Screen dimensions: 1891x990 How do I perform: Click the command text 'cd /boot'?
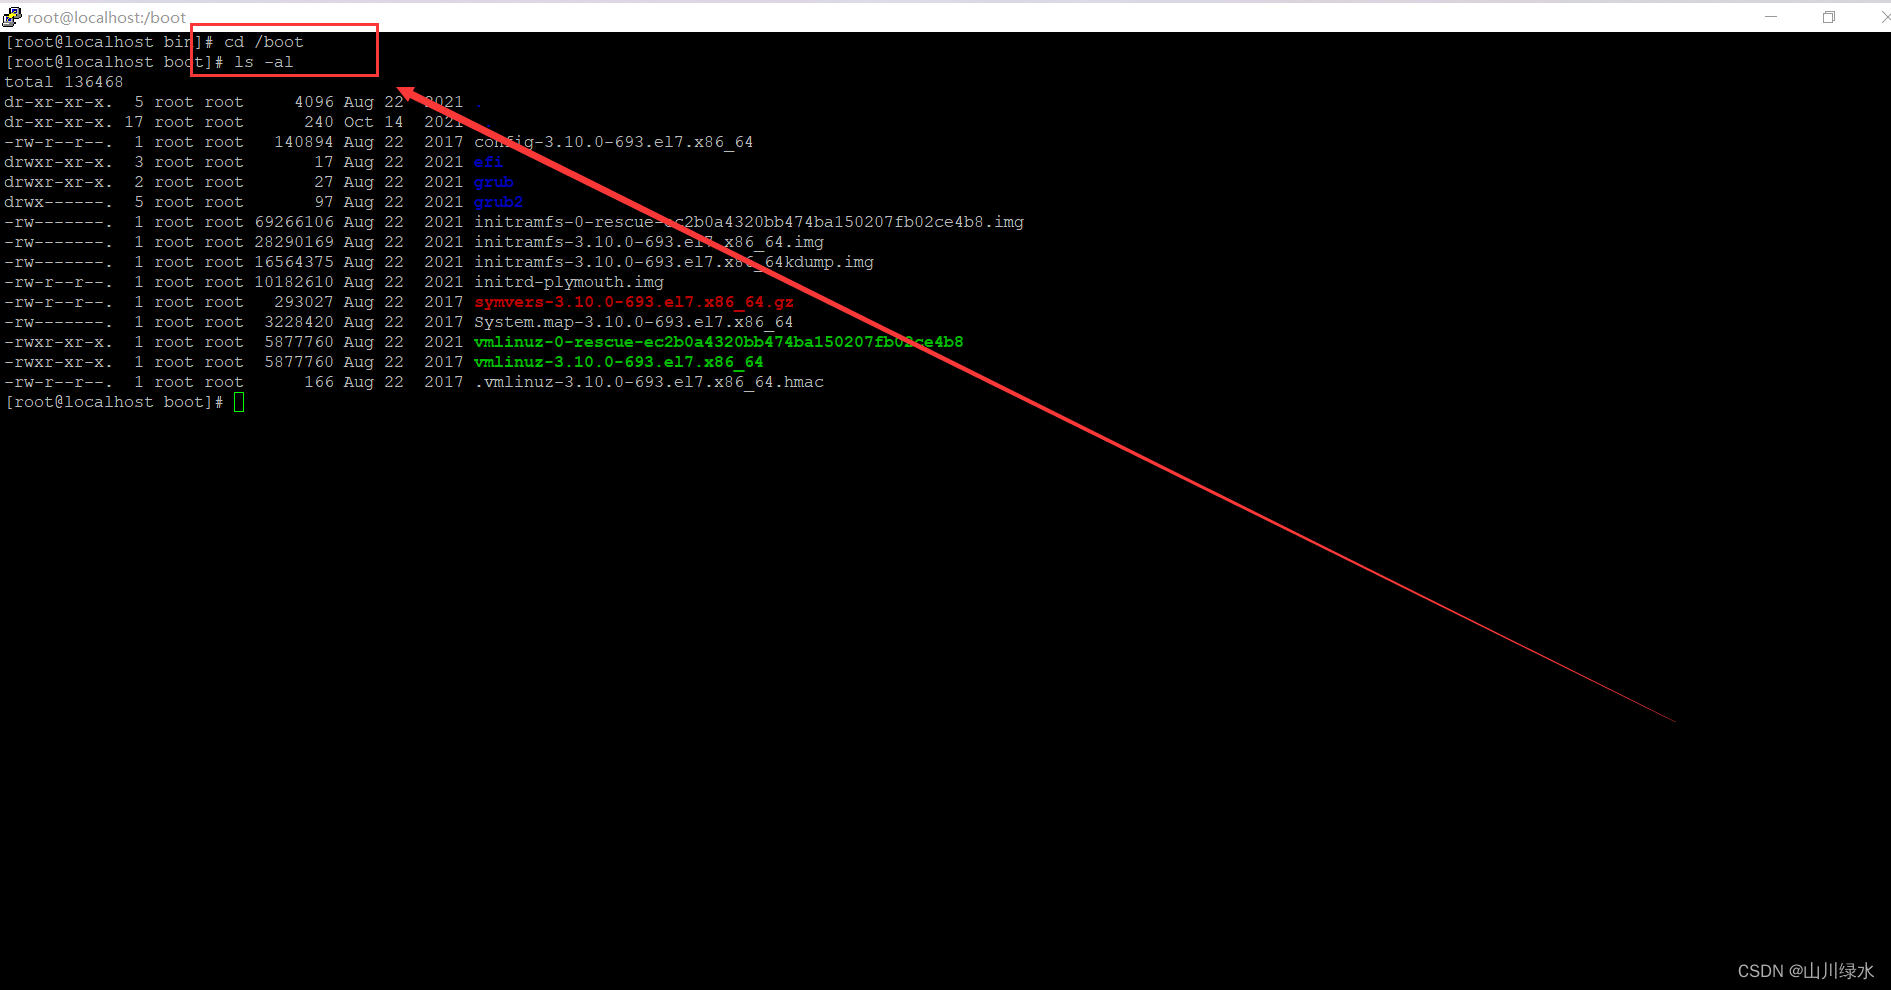coord(264,42)
